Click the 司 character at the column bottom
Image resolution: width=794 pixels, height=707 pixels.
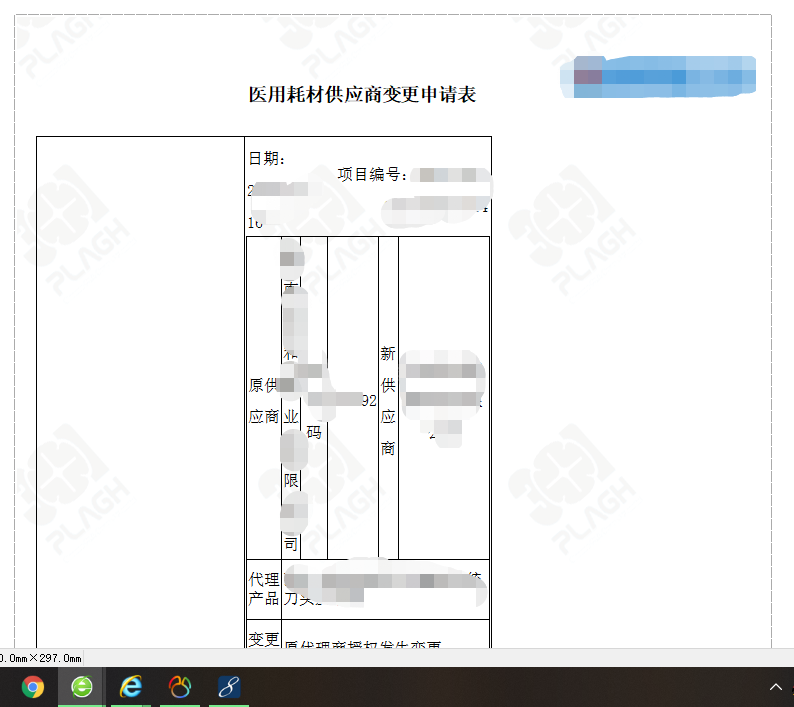[291, 544]
